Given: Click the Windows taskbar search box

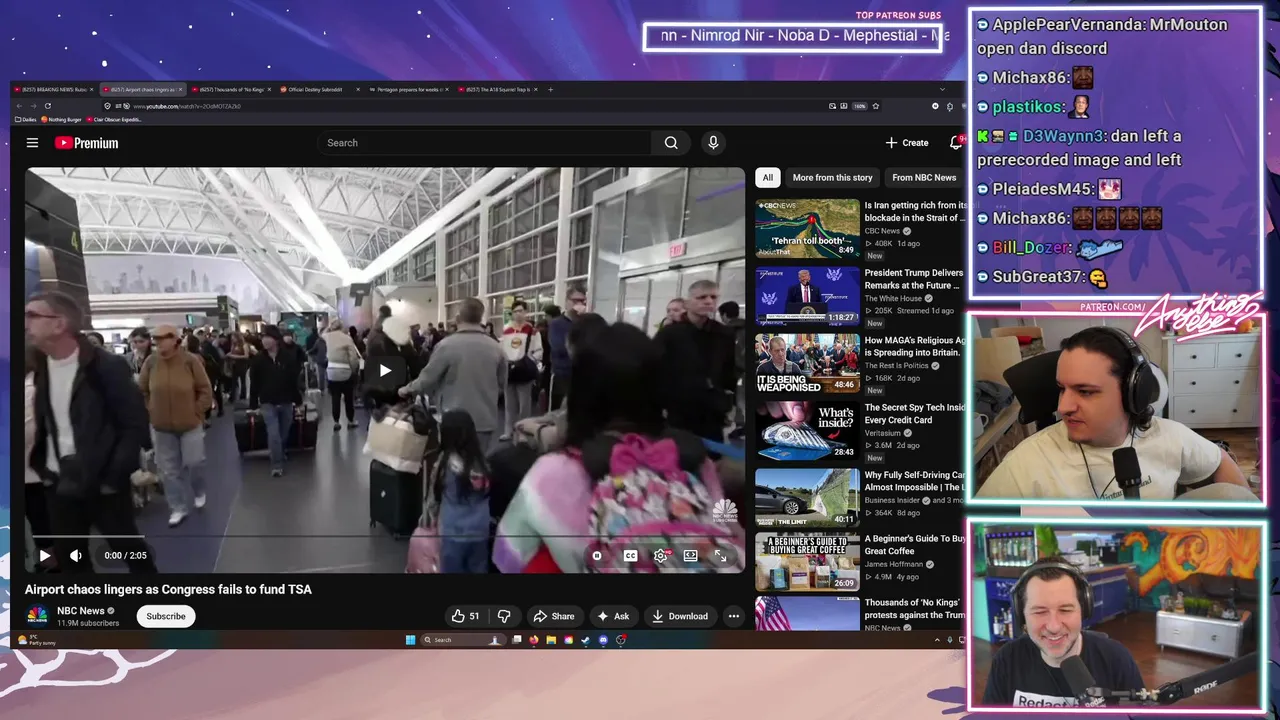Looking at the screenshot, I should pyautogui.click(x=463, y=640).
